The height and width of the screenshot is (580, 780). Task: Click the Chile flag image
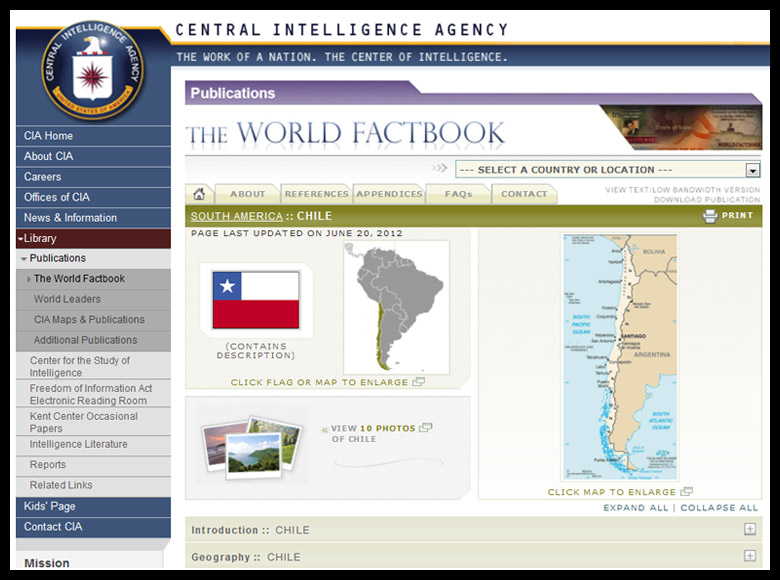(x=256, y=300)
